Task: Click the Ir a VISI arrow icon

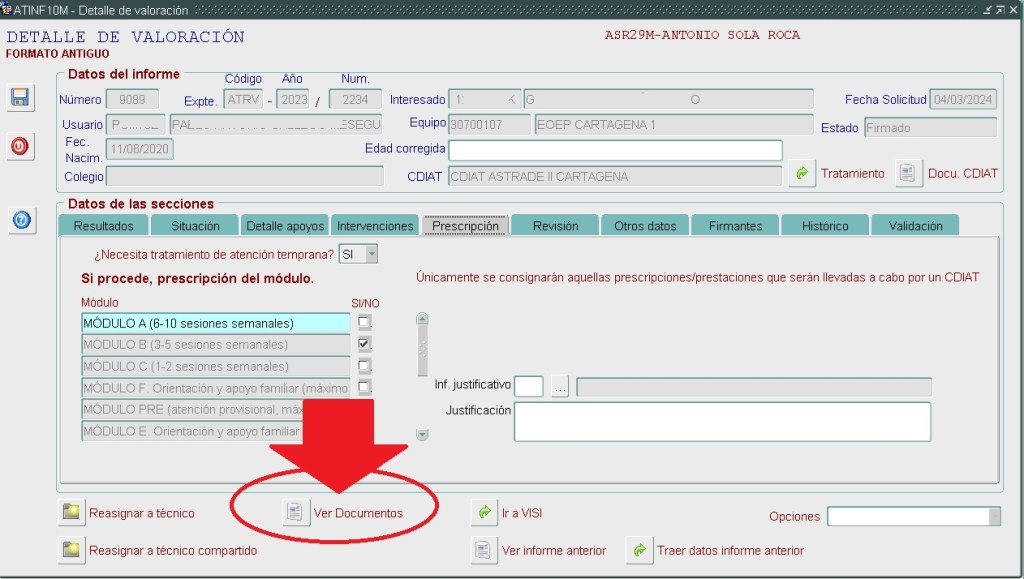Action: coord(484,513)
